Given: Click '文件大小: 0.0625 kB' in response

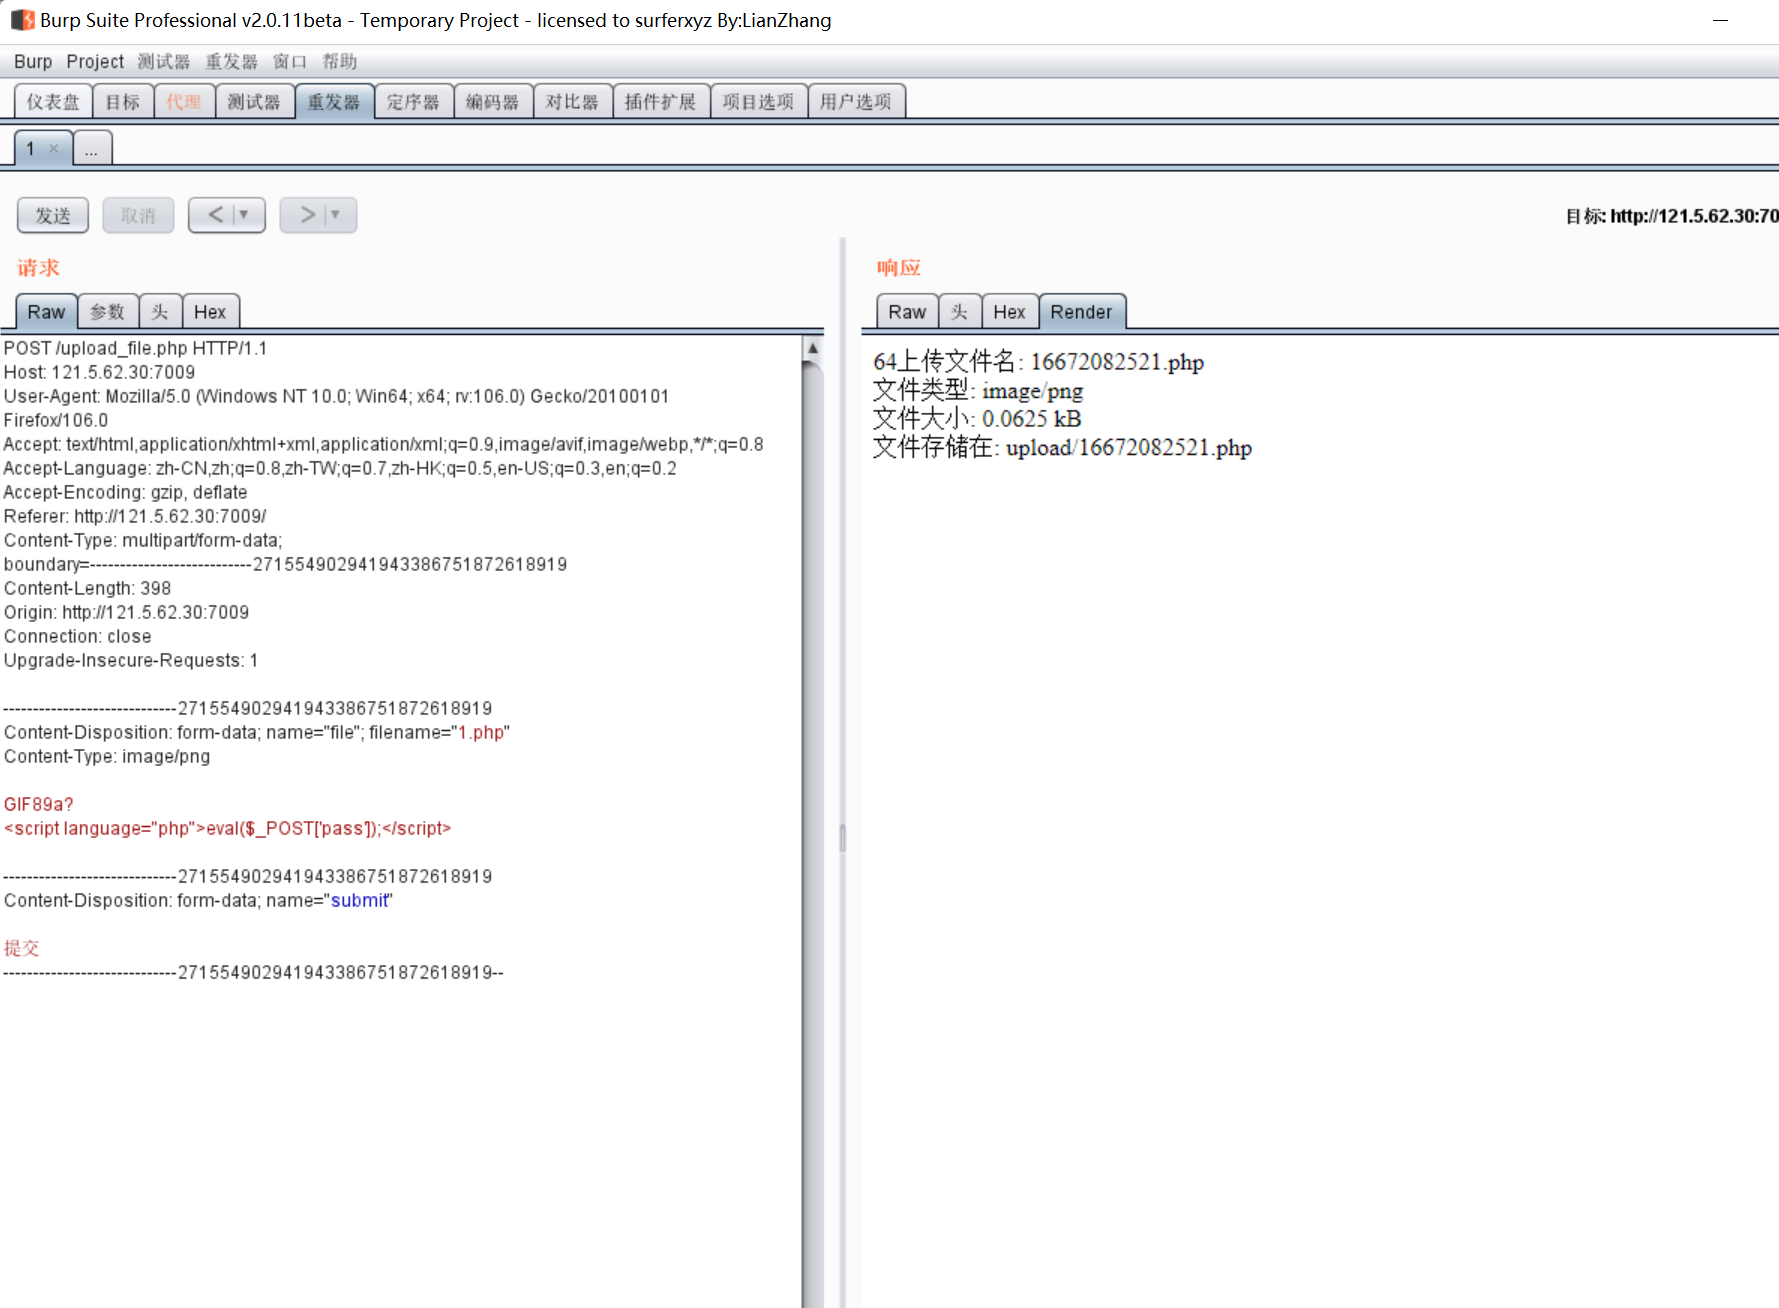Looking at the screenshot, I should pos(977,419).
